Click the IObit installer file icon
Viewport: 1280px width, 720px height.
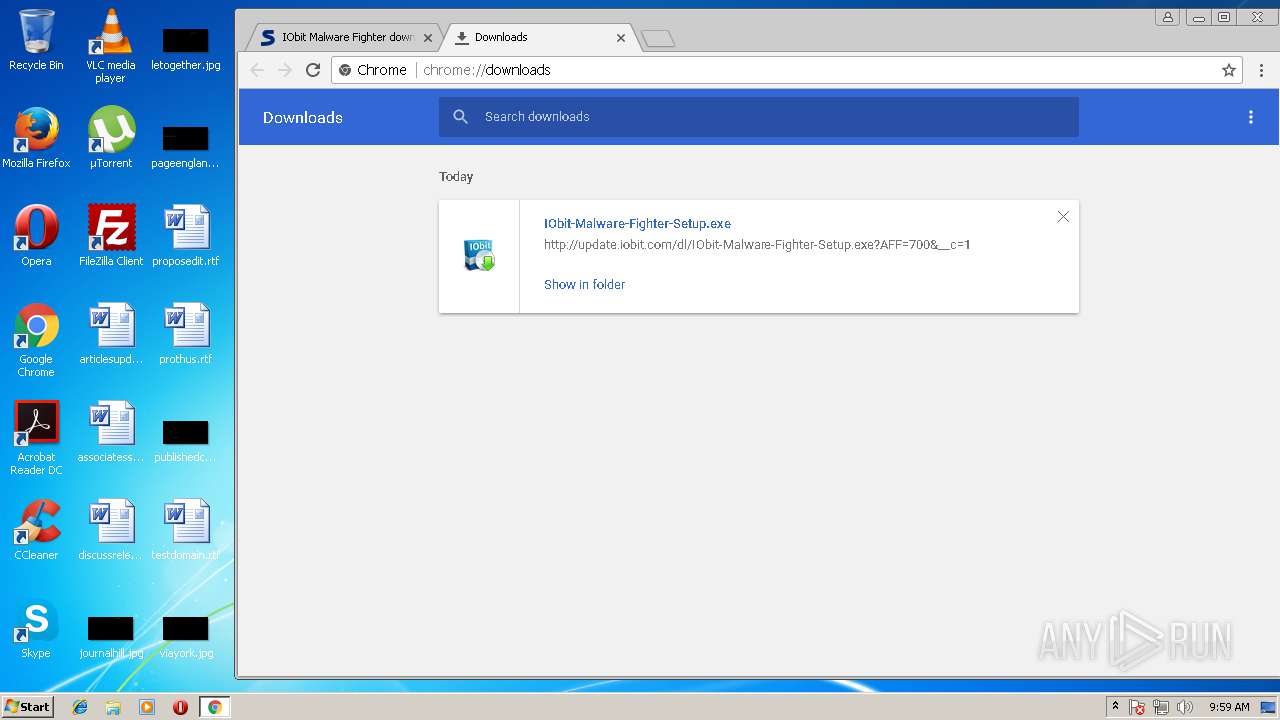(x=479, y=255)
